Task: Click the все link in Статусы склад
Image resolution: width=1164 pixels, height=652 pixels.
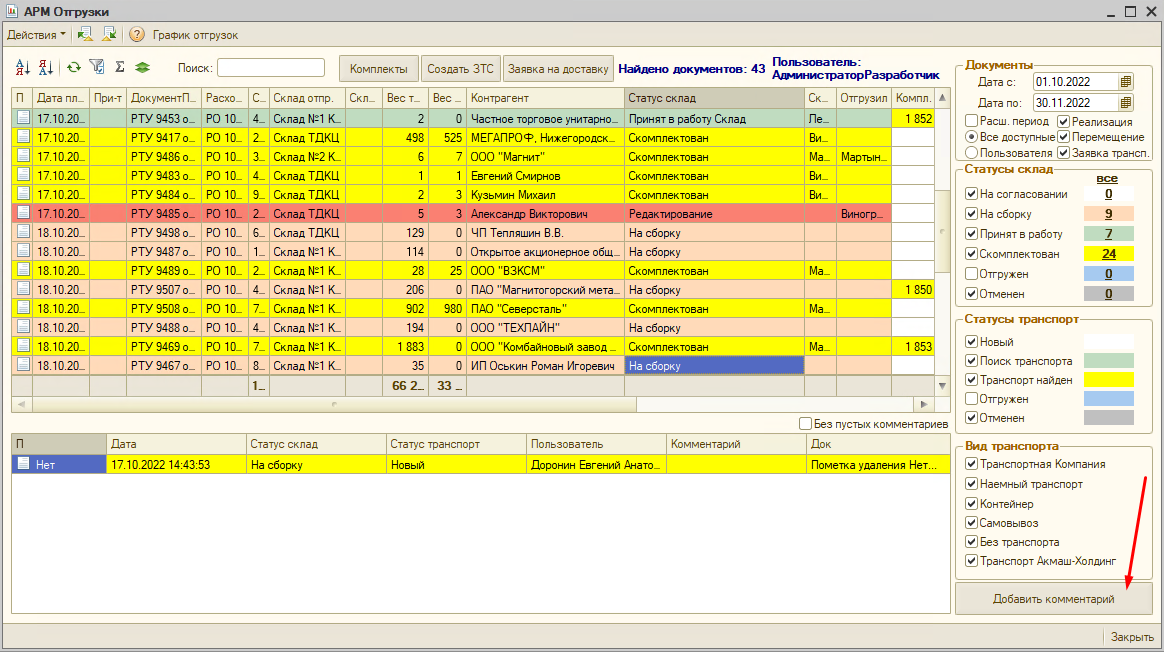Action: point(1107,178)
